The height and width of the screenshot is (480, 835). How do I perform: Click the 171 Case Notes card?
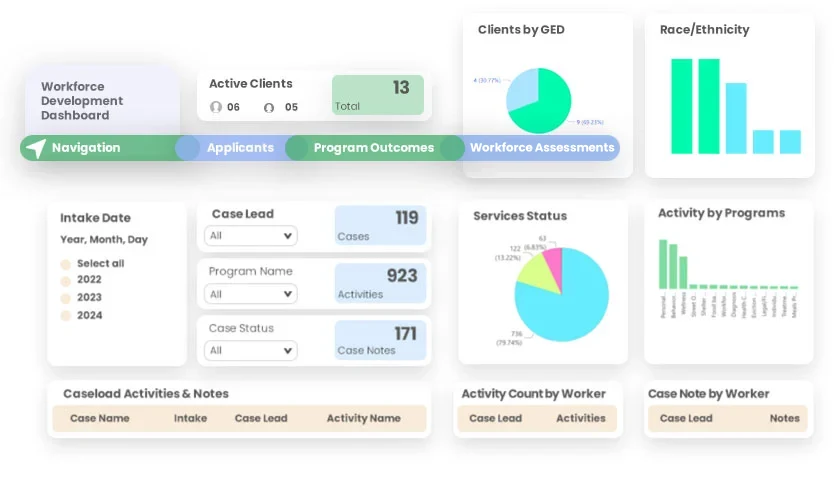pos(380,340)
